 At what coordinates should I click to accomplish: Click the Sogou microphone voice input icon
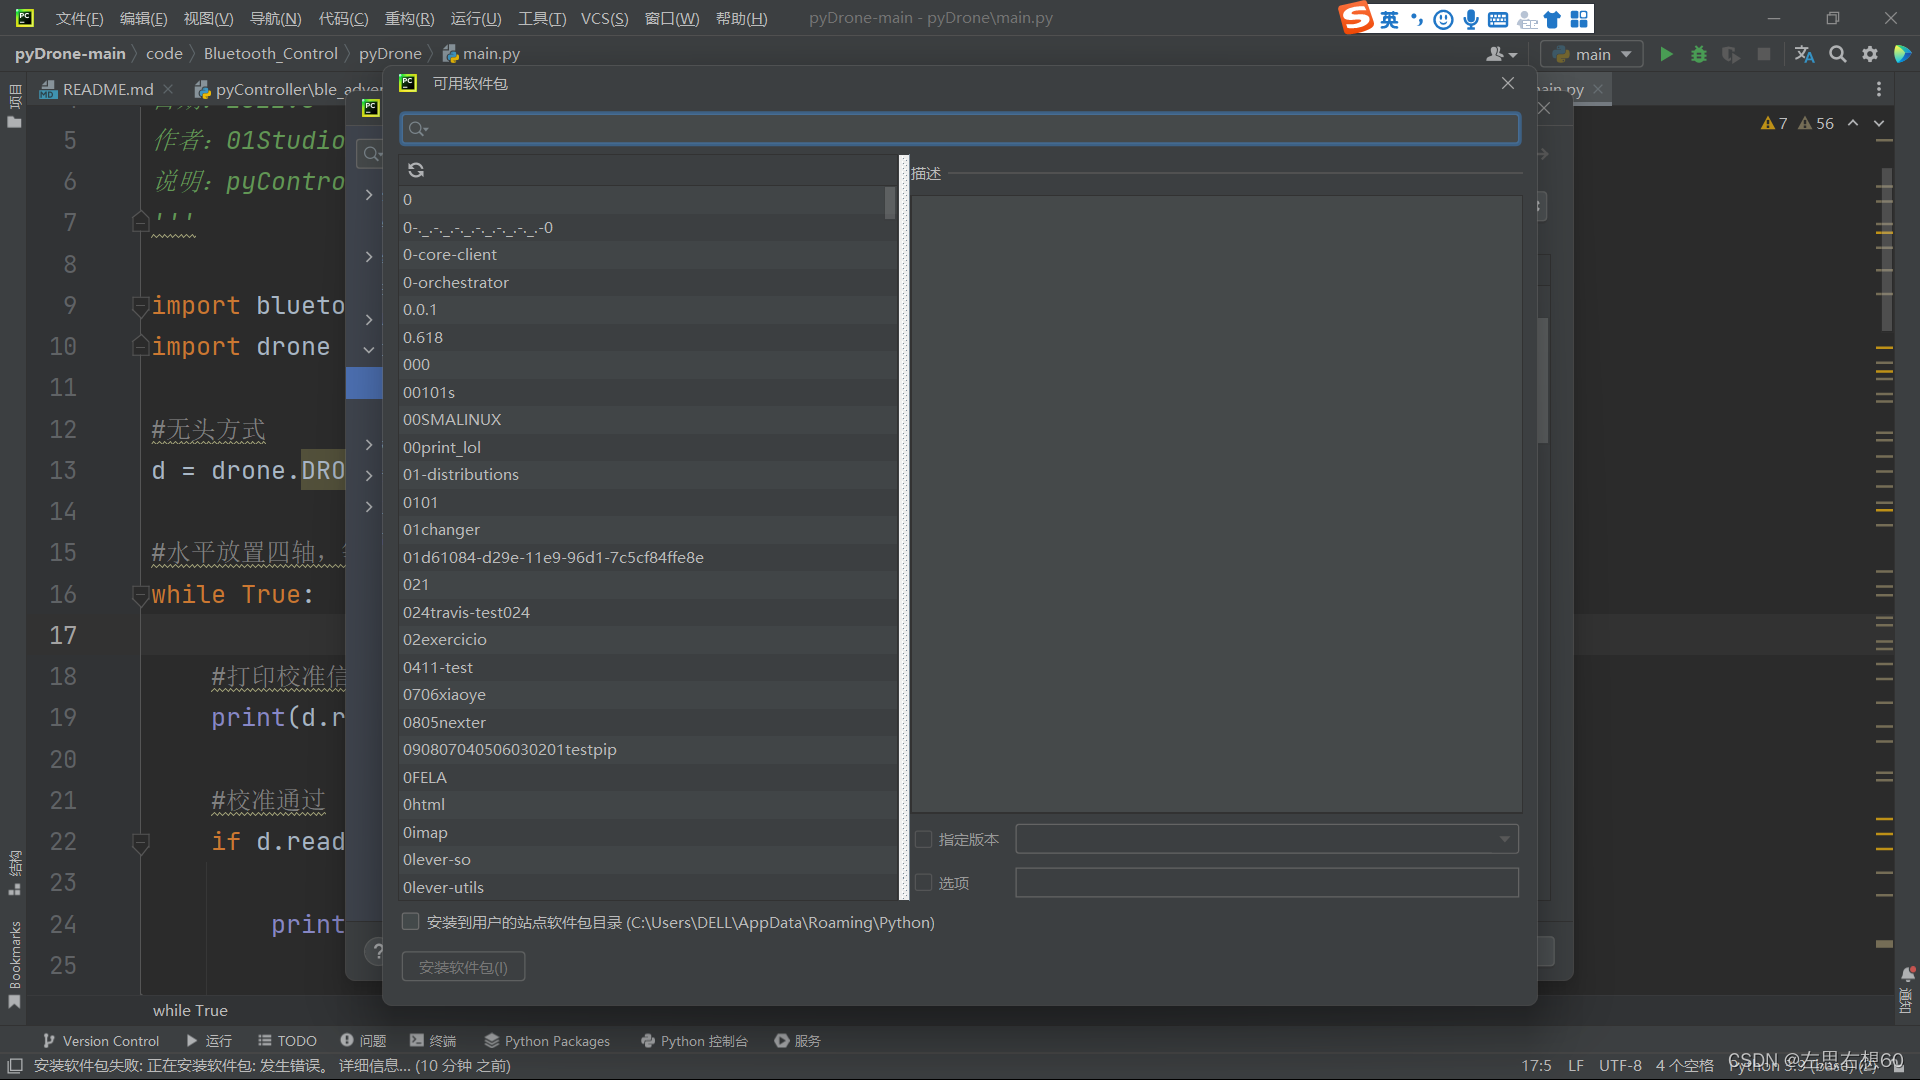tap(1470, 19)
